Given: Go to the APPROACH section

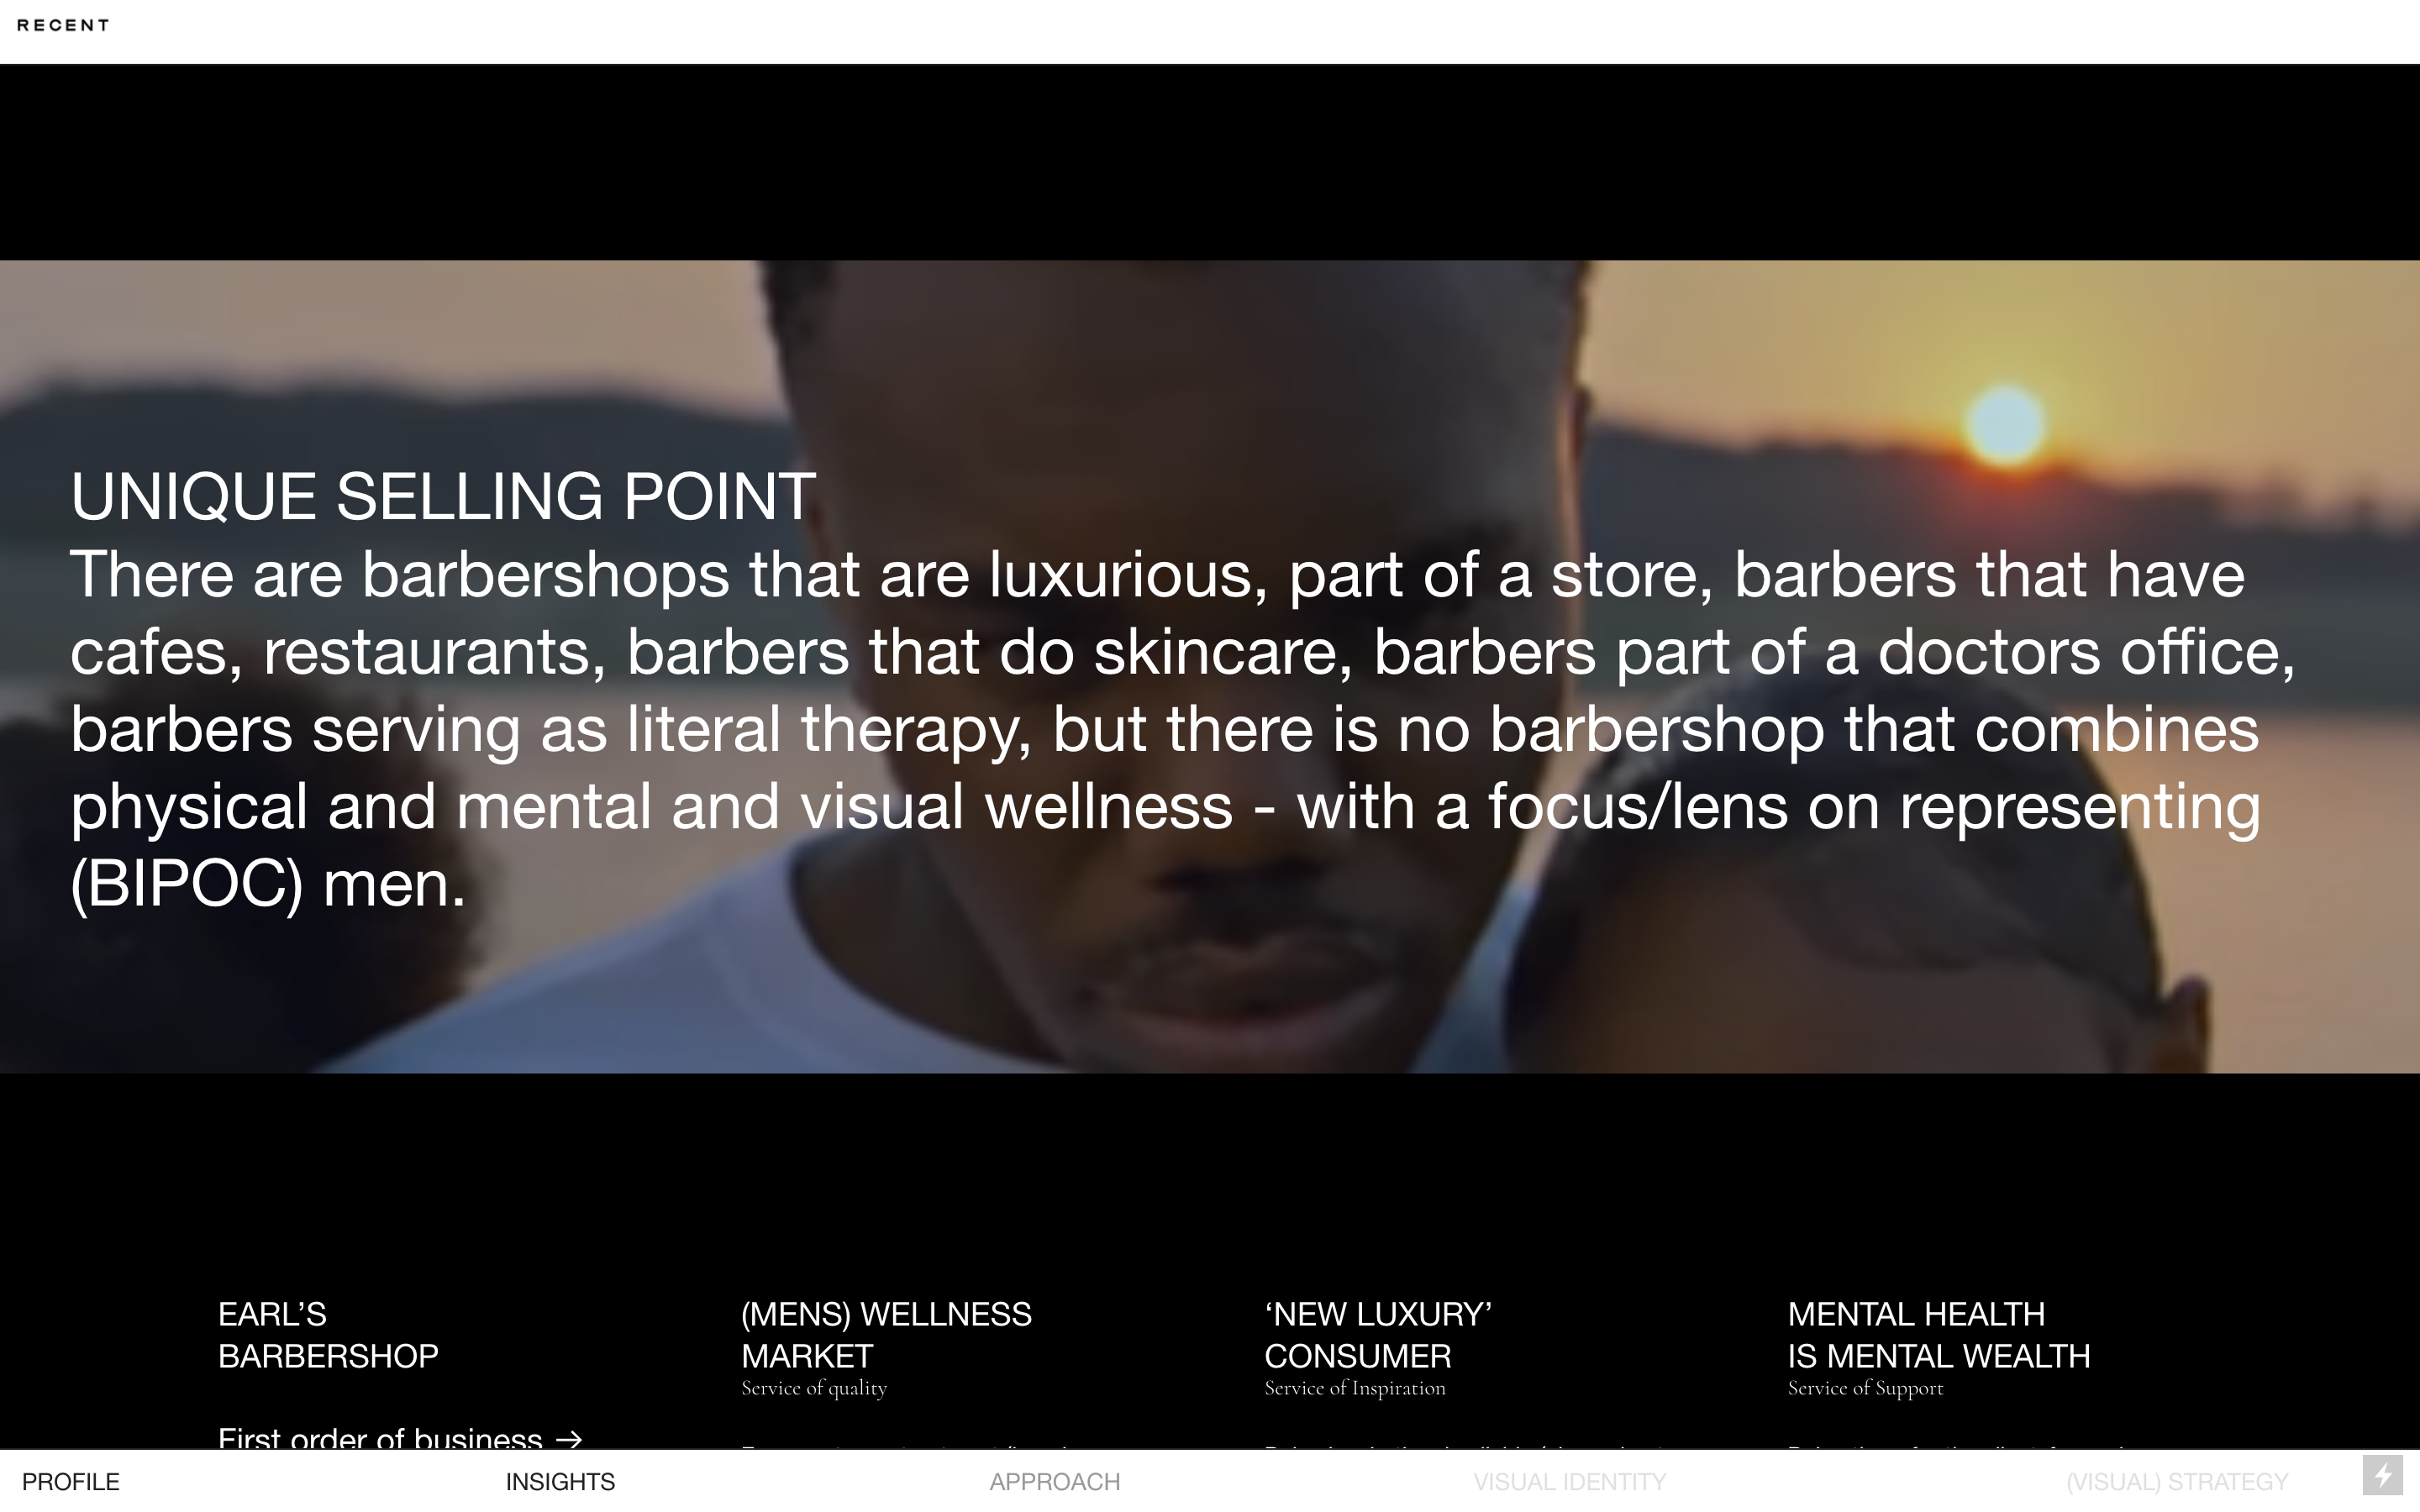Looking at the screenshot, I should [x=1055, y=1481].
